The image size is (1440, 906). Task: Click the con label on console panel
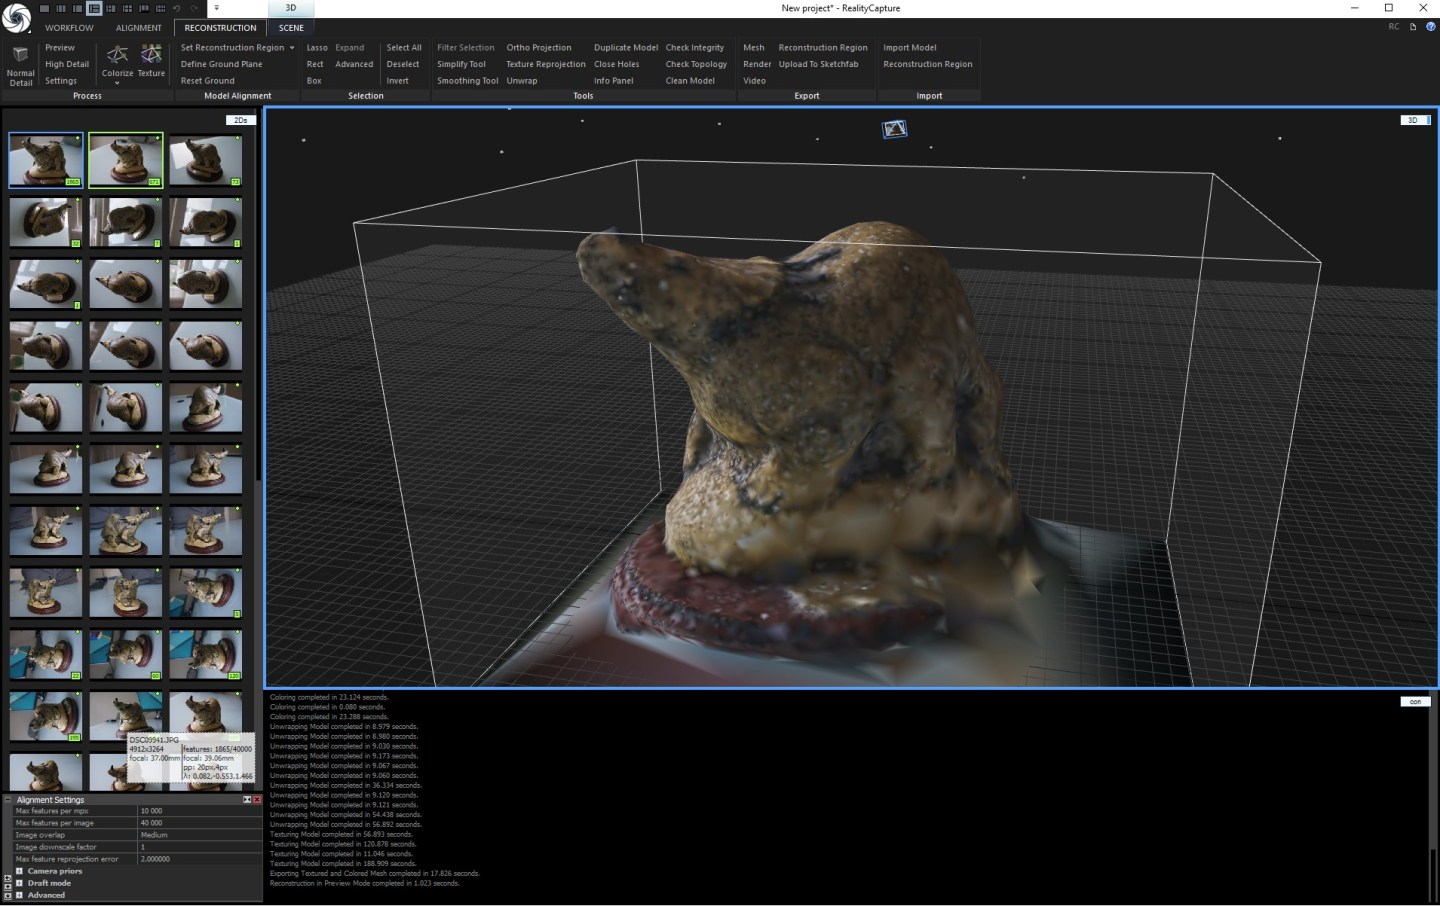pyautogui.click(x=1415, y=702)
